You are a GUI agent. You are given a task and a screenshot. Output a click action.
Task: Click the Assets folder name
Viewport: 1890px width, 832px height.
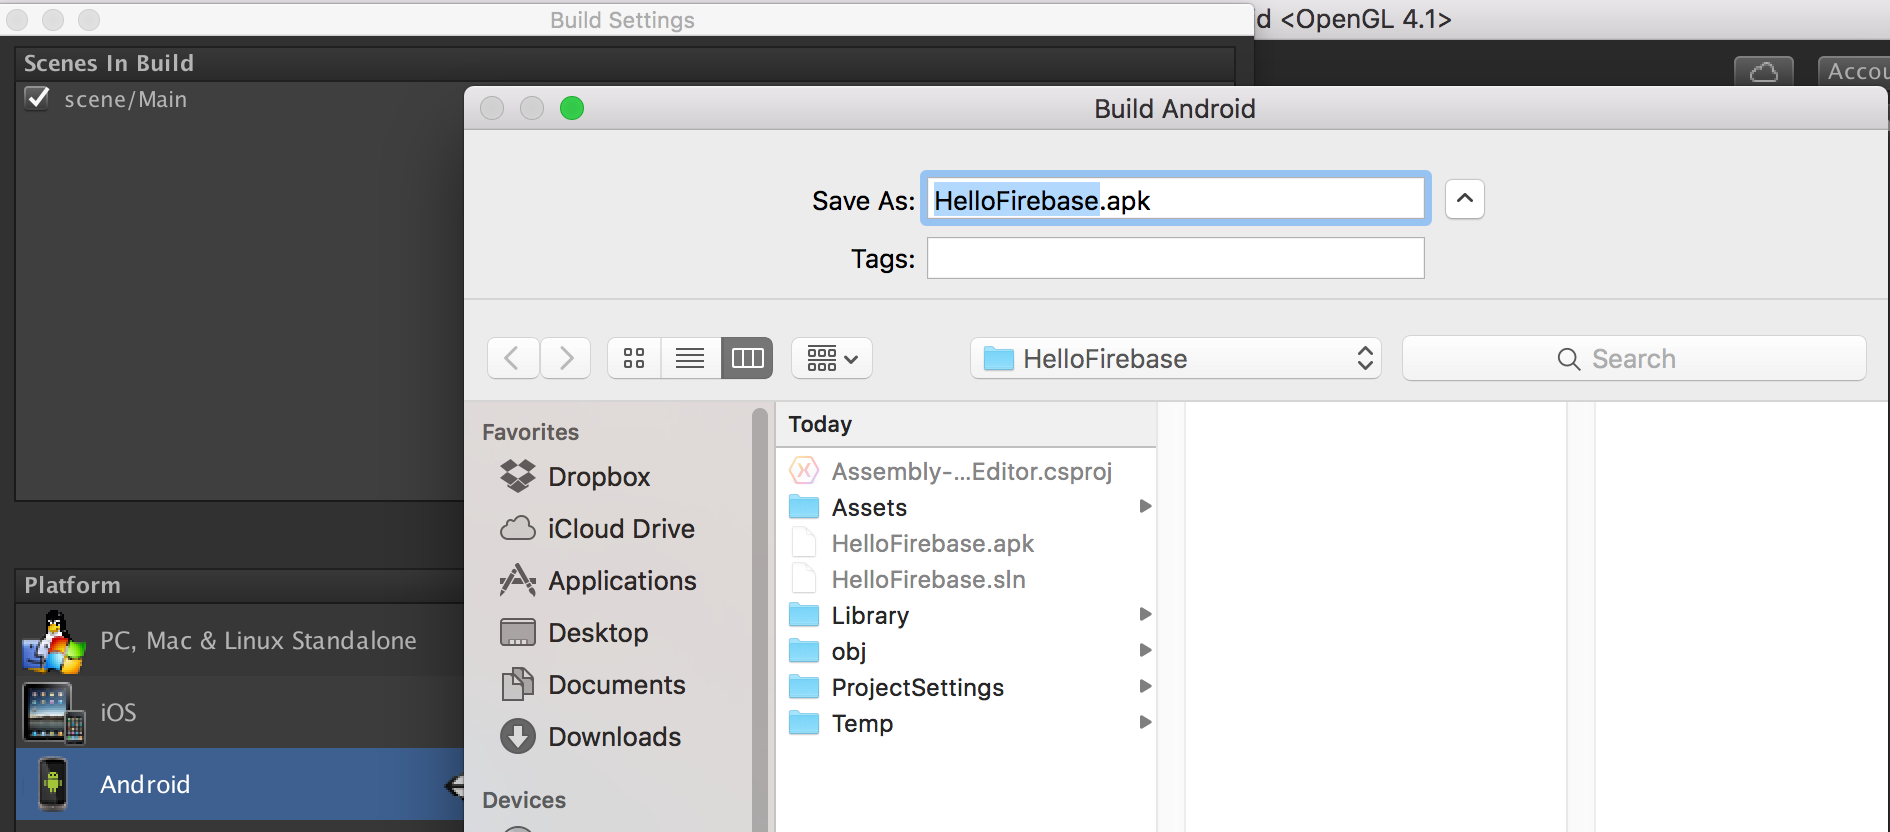869,507
